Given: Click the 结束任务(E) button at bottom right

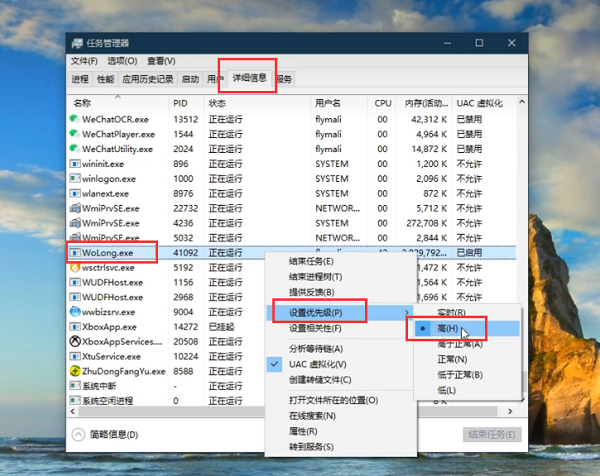Looking at the screenshot, I should pyautogui.click(x=492, y=435).
